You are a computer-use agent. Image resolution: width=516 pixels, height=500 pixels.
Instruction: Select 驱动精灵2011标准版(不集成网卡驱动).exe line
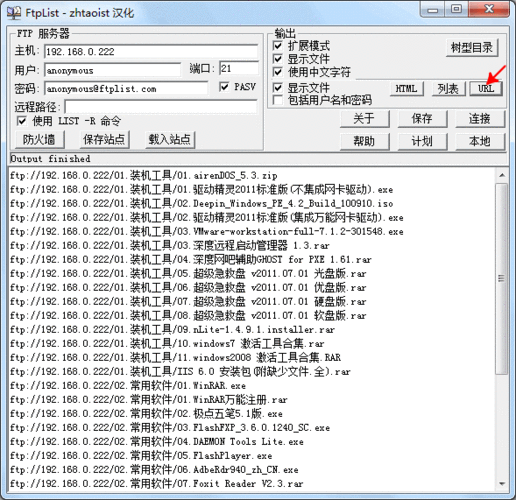pos(201,189)
